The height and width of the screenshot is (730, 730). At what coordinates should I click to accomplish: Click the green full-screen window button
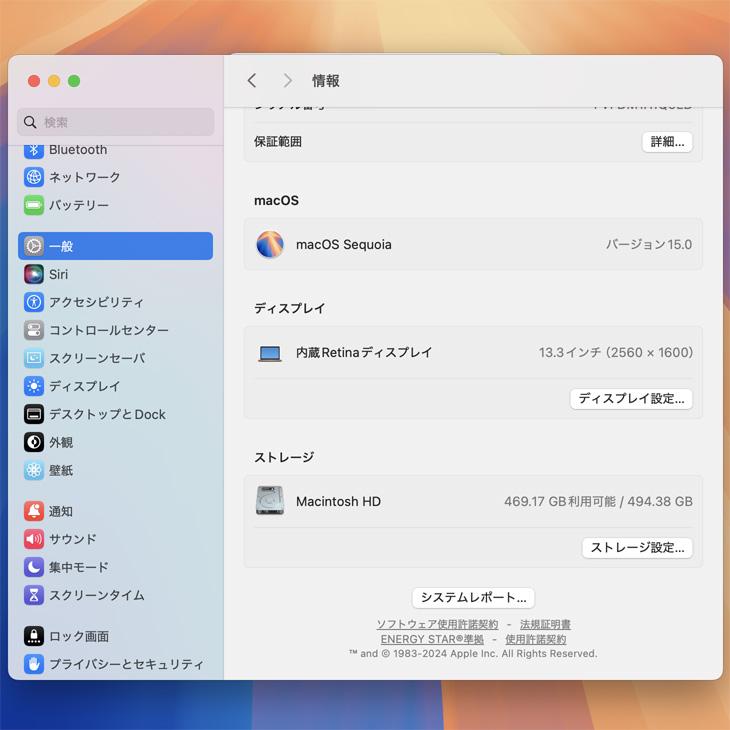[74, 81]
